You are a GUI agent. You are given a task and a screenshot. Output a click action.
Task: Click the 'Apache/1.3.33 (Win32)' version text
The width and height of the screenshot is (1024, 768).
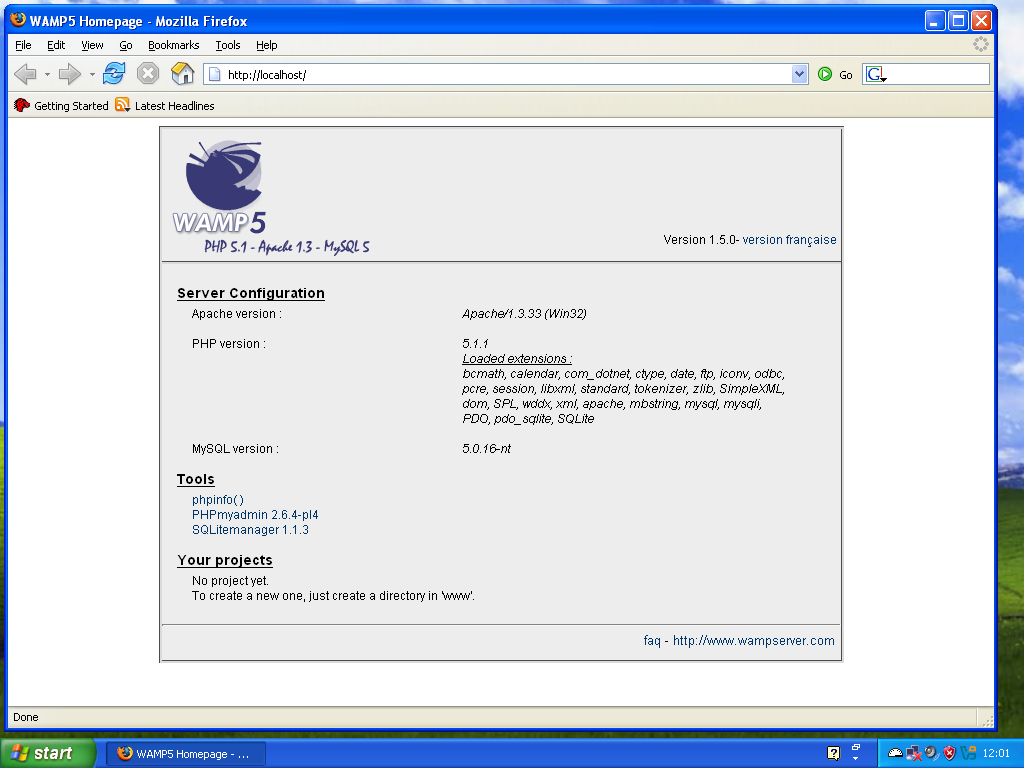[x=524, y=313]
